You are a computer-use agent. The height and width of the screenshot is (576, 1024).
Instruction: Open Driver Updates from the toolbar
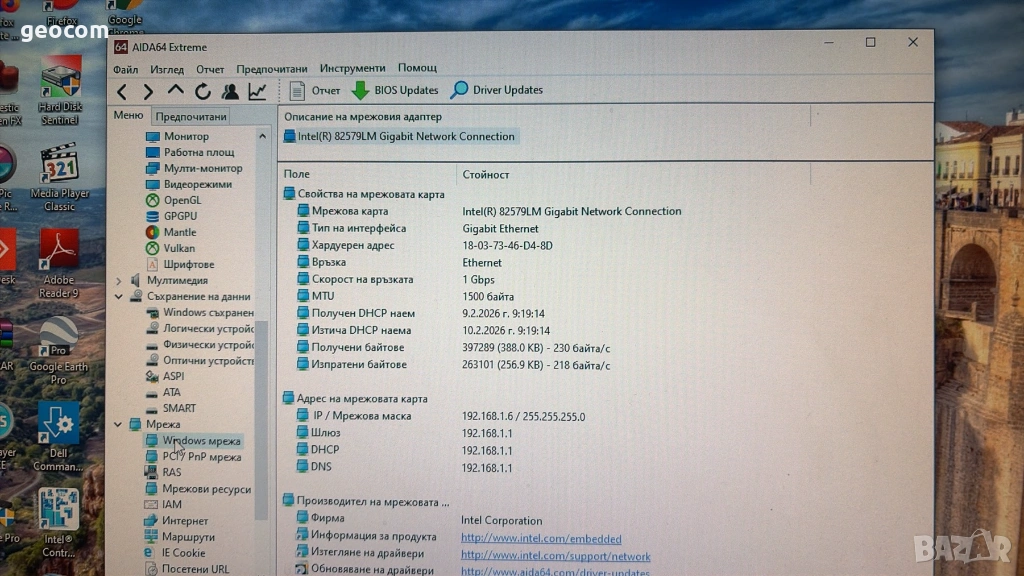point(496,90)
